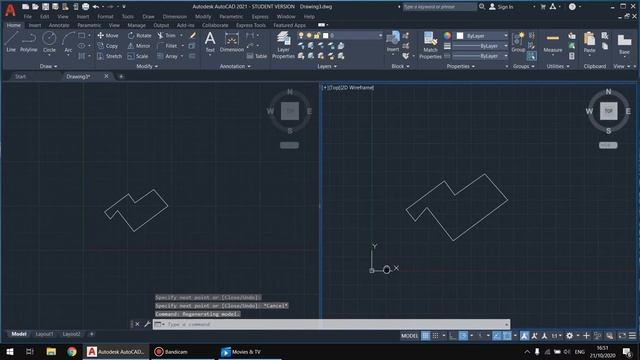Click the keyword search field

point(440,7)
